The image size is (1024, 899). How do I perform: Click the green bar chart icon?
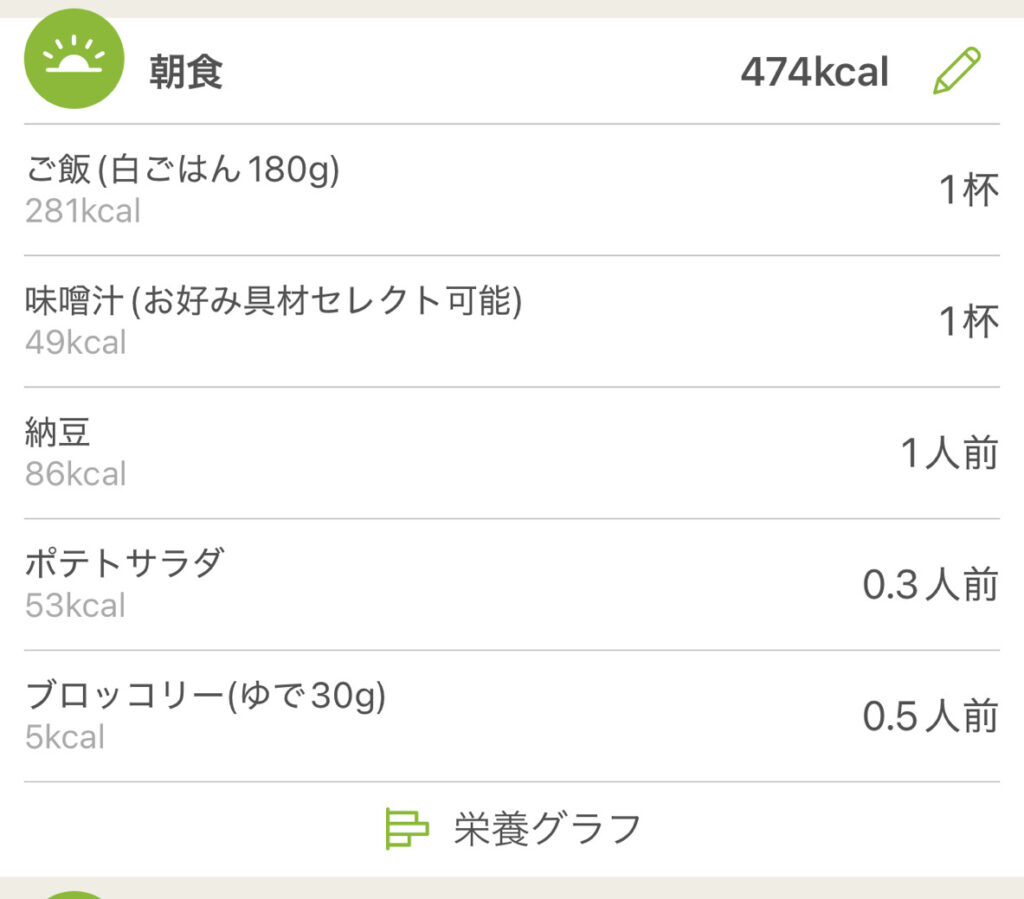[x=406, y=829]
